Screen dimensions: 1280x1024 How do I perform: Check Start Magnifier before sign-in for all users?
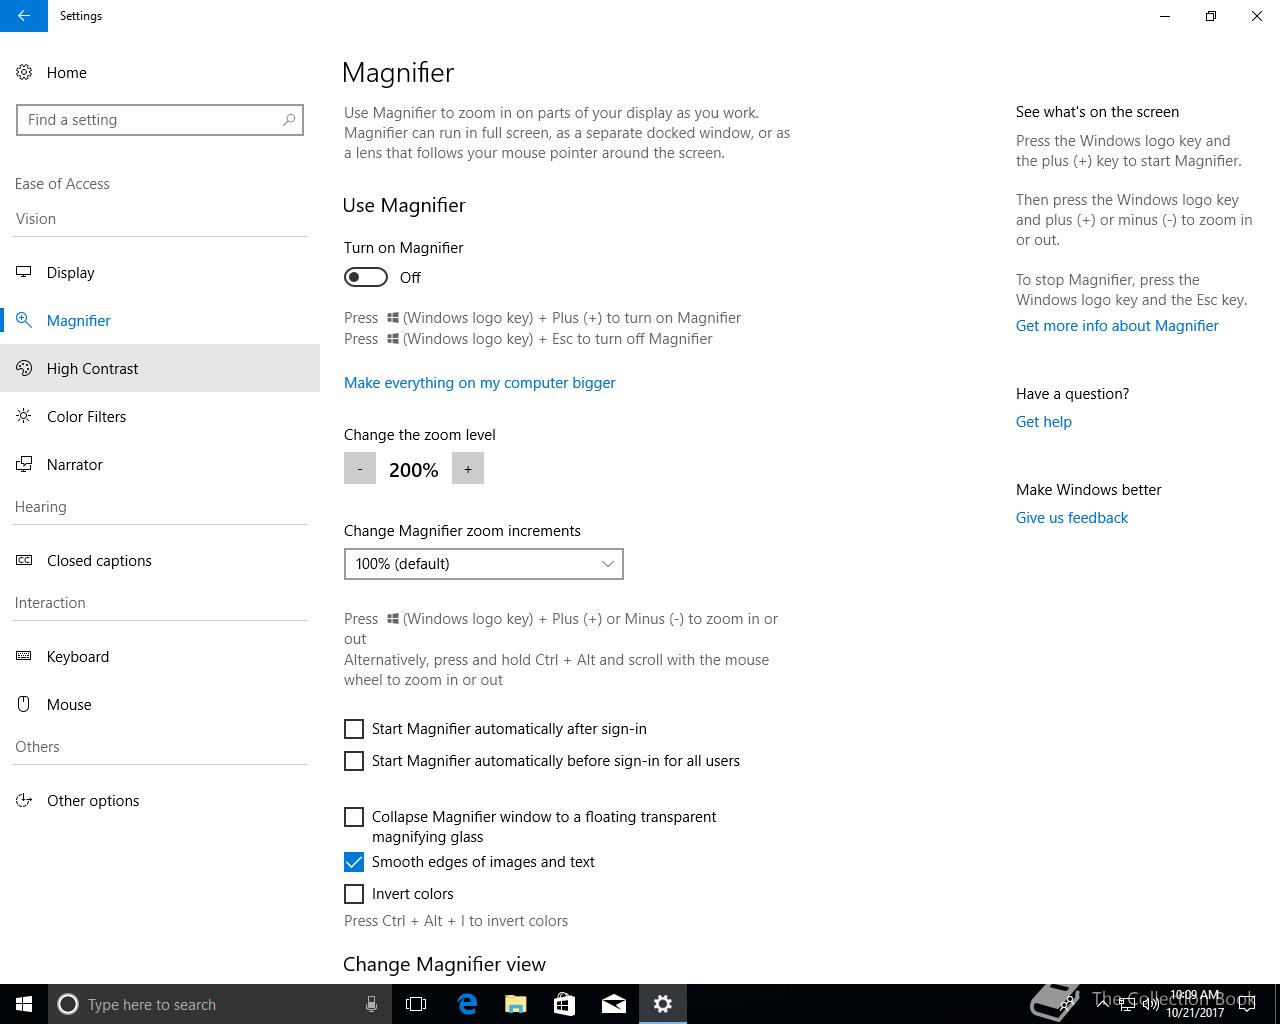click(354, 761)
